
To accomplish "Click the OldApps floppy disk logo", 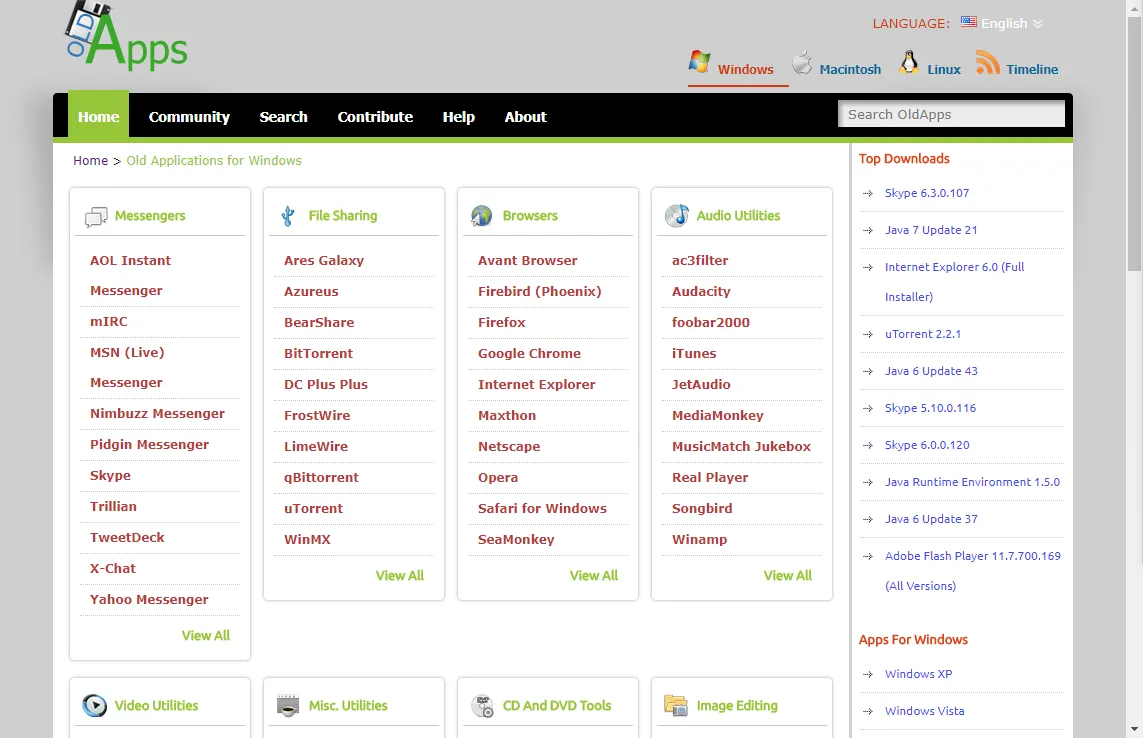I will 125,35.
